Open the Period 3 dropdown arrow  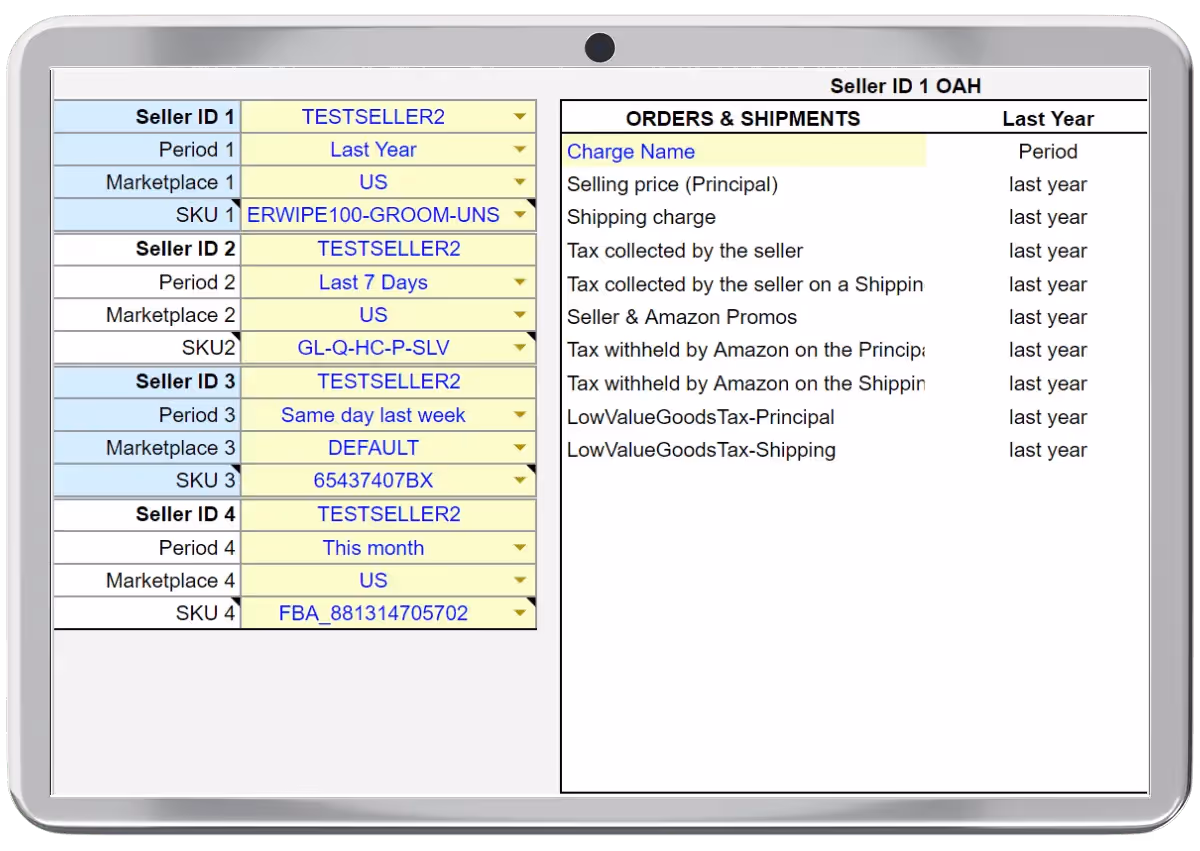click(519, 415)
